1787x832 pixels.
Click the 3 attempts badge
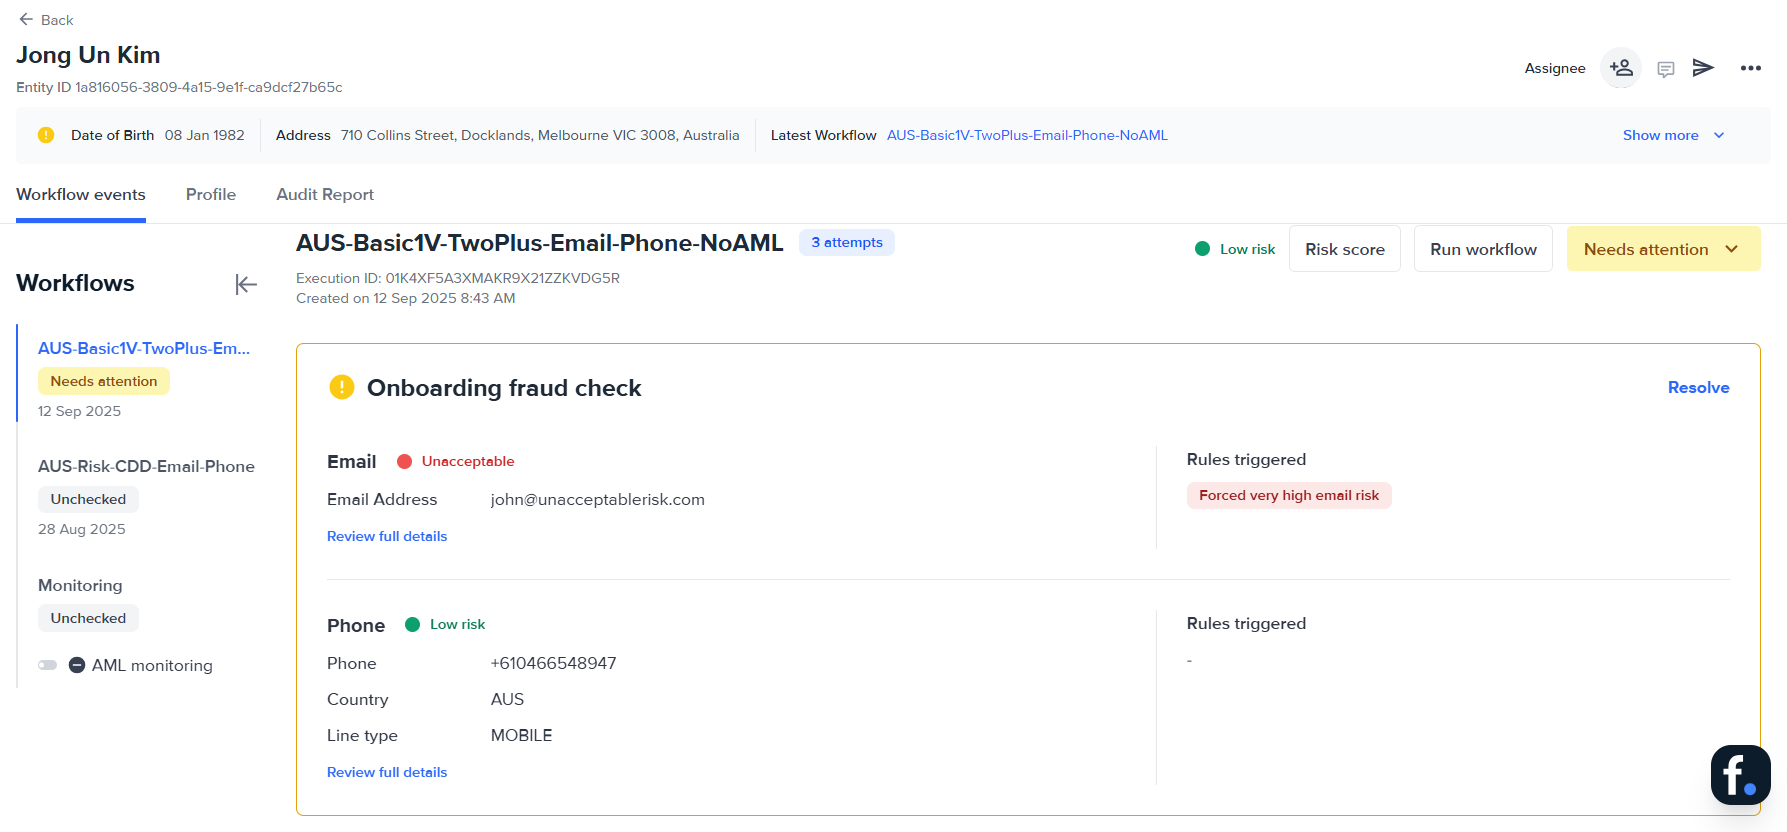coord(847,242)
